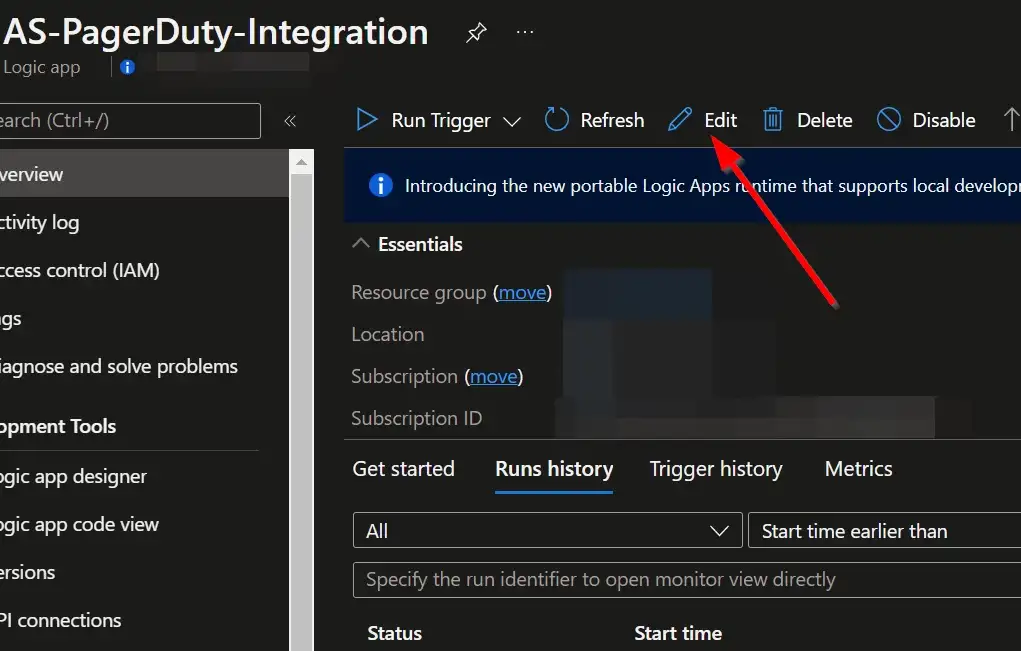Click the Resource group move link
Viewport: 1021px width, 651px height.
coord(522,293)
